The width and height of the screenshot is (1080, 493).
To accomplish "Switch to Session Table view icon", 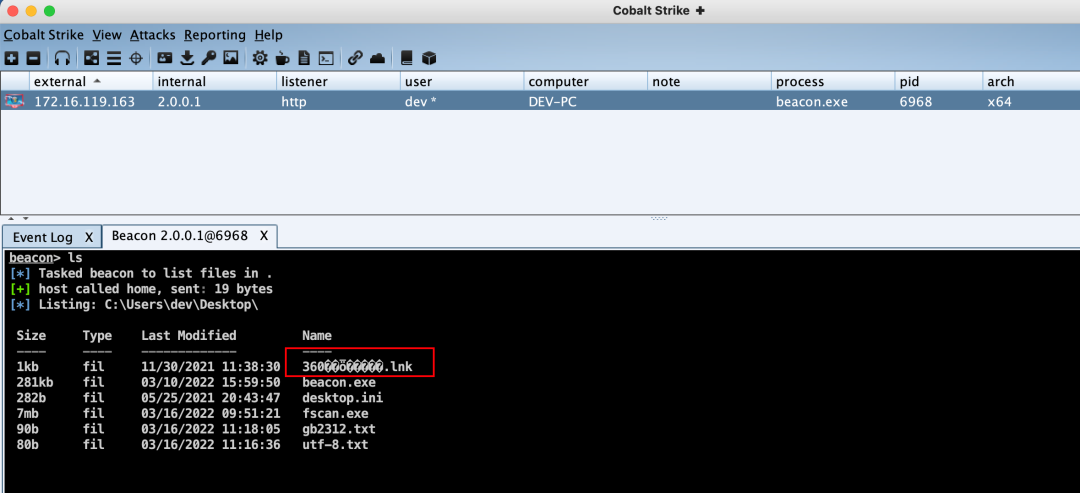I will [x=114, y=59].
